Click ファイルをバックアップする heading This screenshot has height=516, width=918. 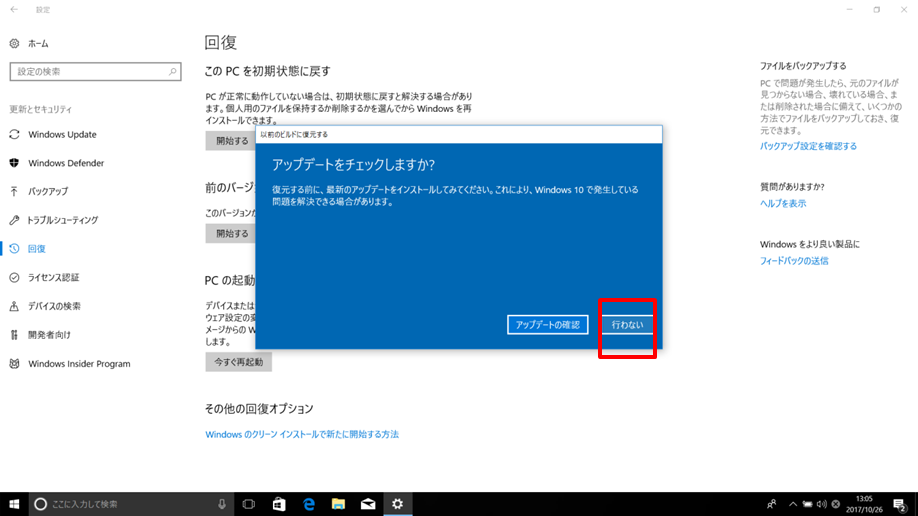(x=803, y=66)
